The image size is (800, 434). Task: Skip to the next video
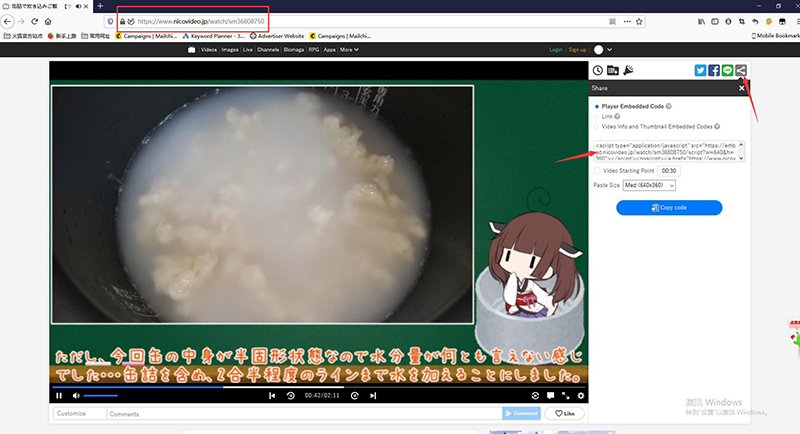pyautogui.click(x=373, y=396)
